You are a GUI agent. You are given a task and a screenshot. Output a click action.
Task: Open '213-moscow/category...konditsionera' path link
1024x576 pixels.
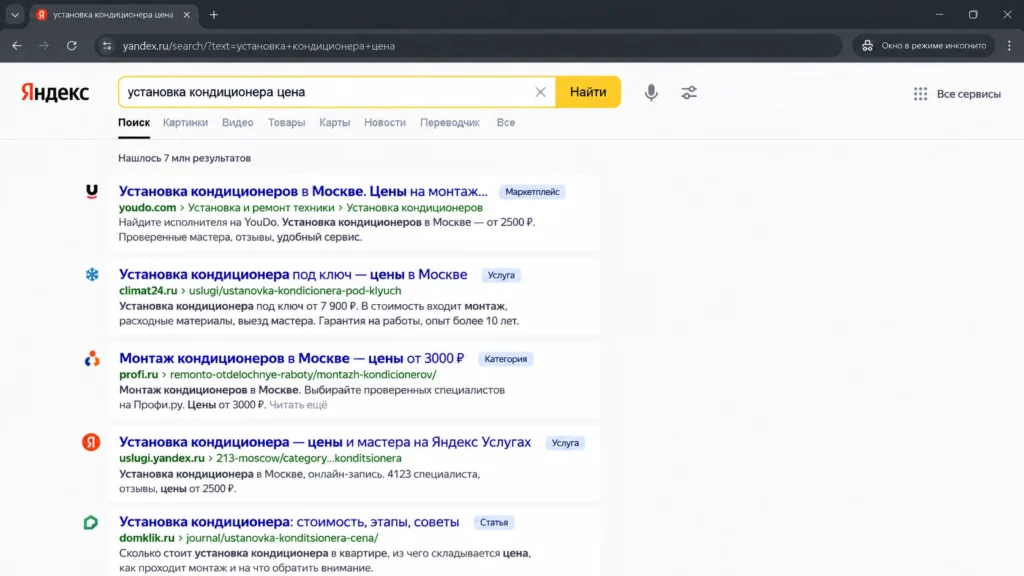309,458
